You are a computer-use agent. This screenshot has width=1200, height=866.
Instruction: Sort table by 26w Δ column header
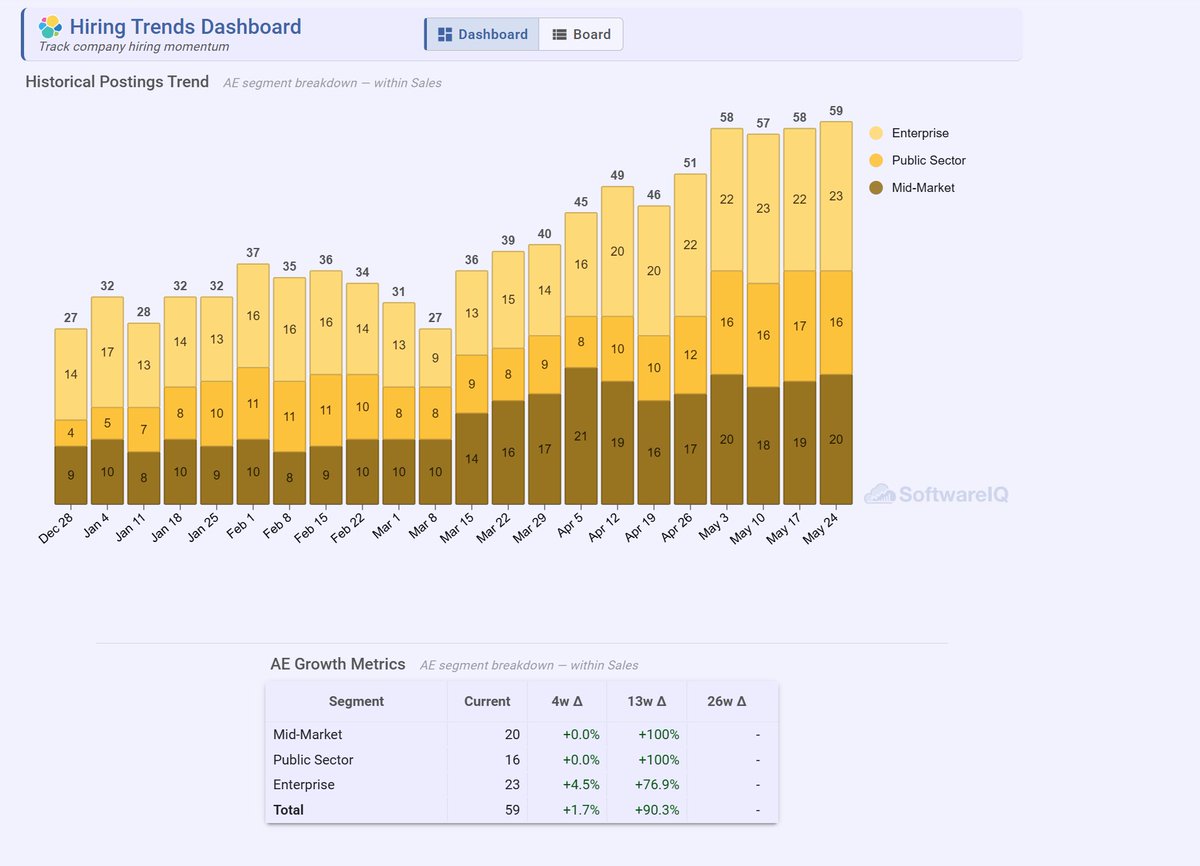click(726, 701)
